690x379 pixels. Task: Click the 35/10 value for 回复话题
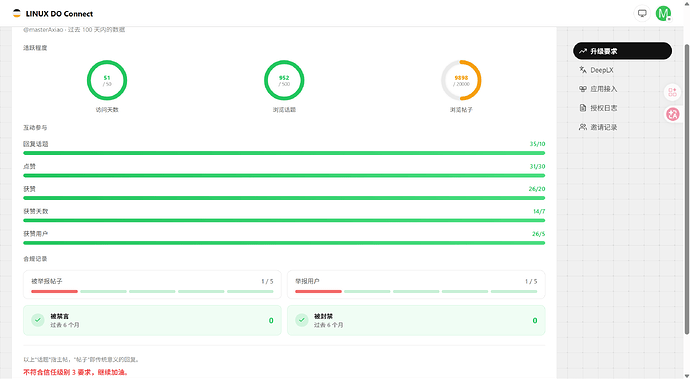[537, 144]
